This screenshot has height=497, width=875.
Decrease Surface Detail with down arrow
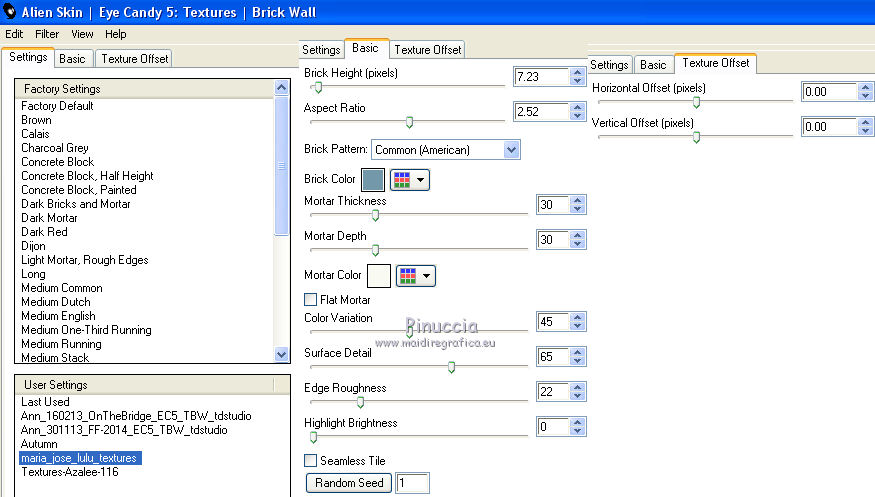[578, 361]
